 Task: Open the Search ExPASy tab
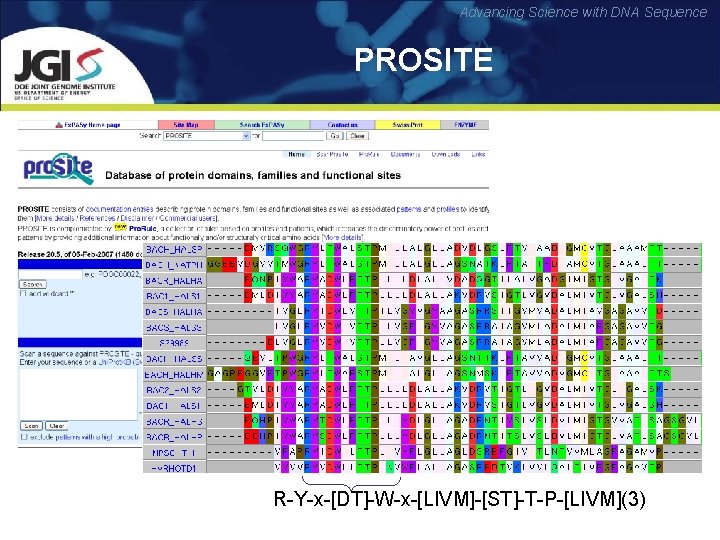(x=262, y=124)
